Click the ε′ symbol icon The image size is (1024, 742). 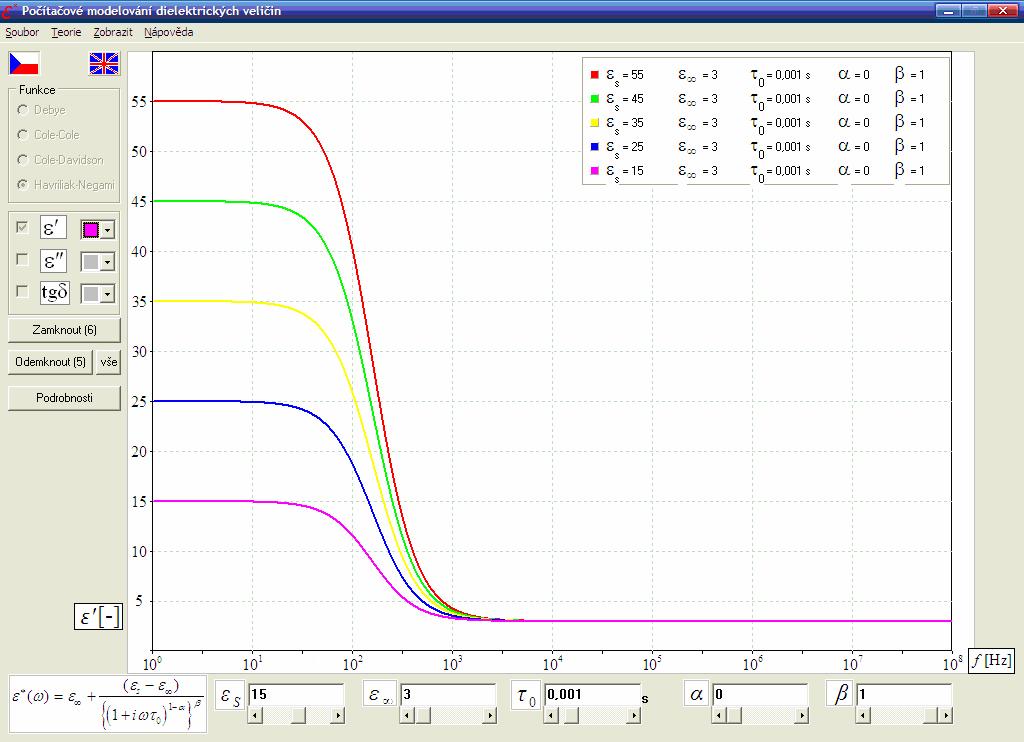point(53,228)
